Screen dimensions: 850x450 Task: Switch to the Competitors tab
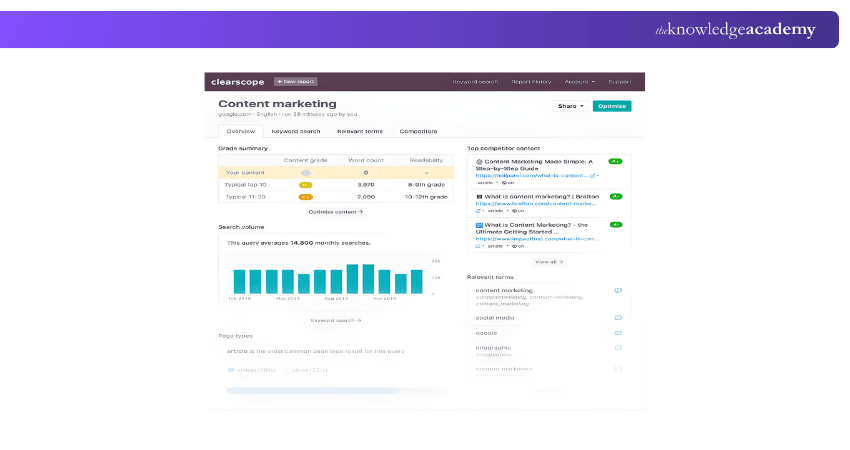click(x=418, y=131)
